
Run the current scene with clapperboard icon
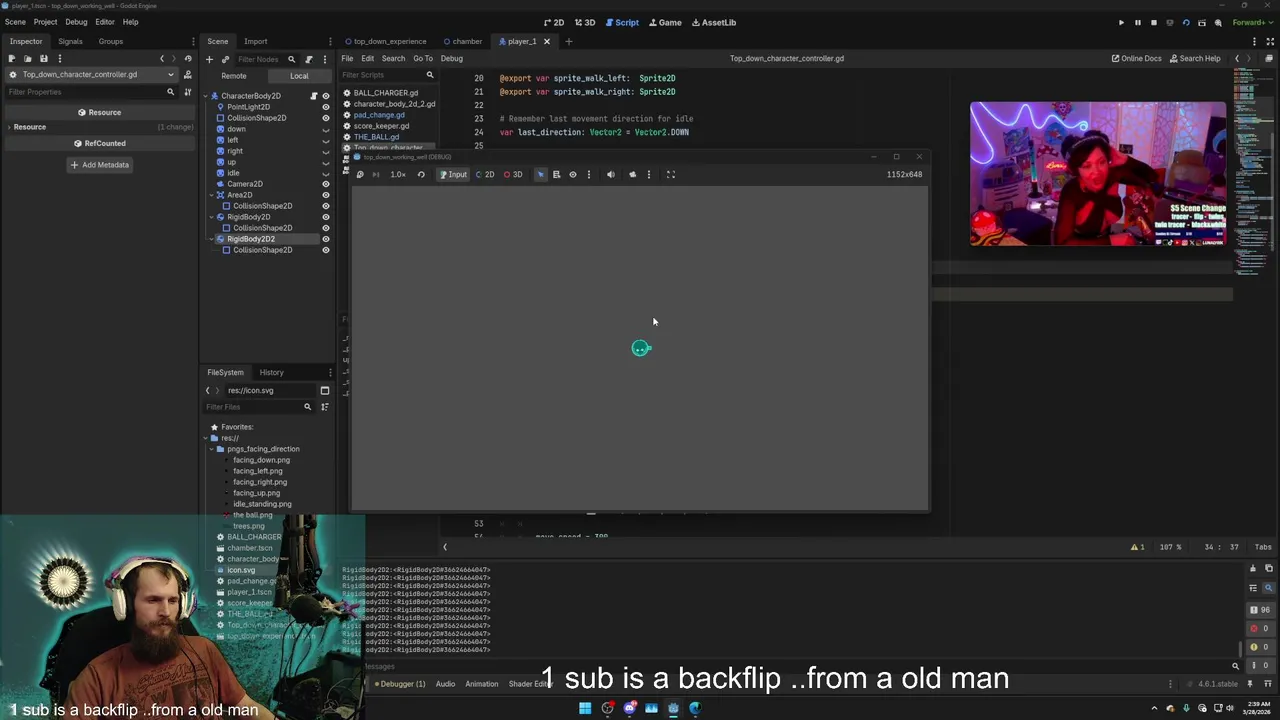[1202, 22]
